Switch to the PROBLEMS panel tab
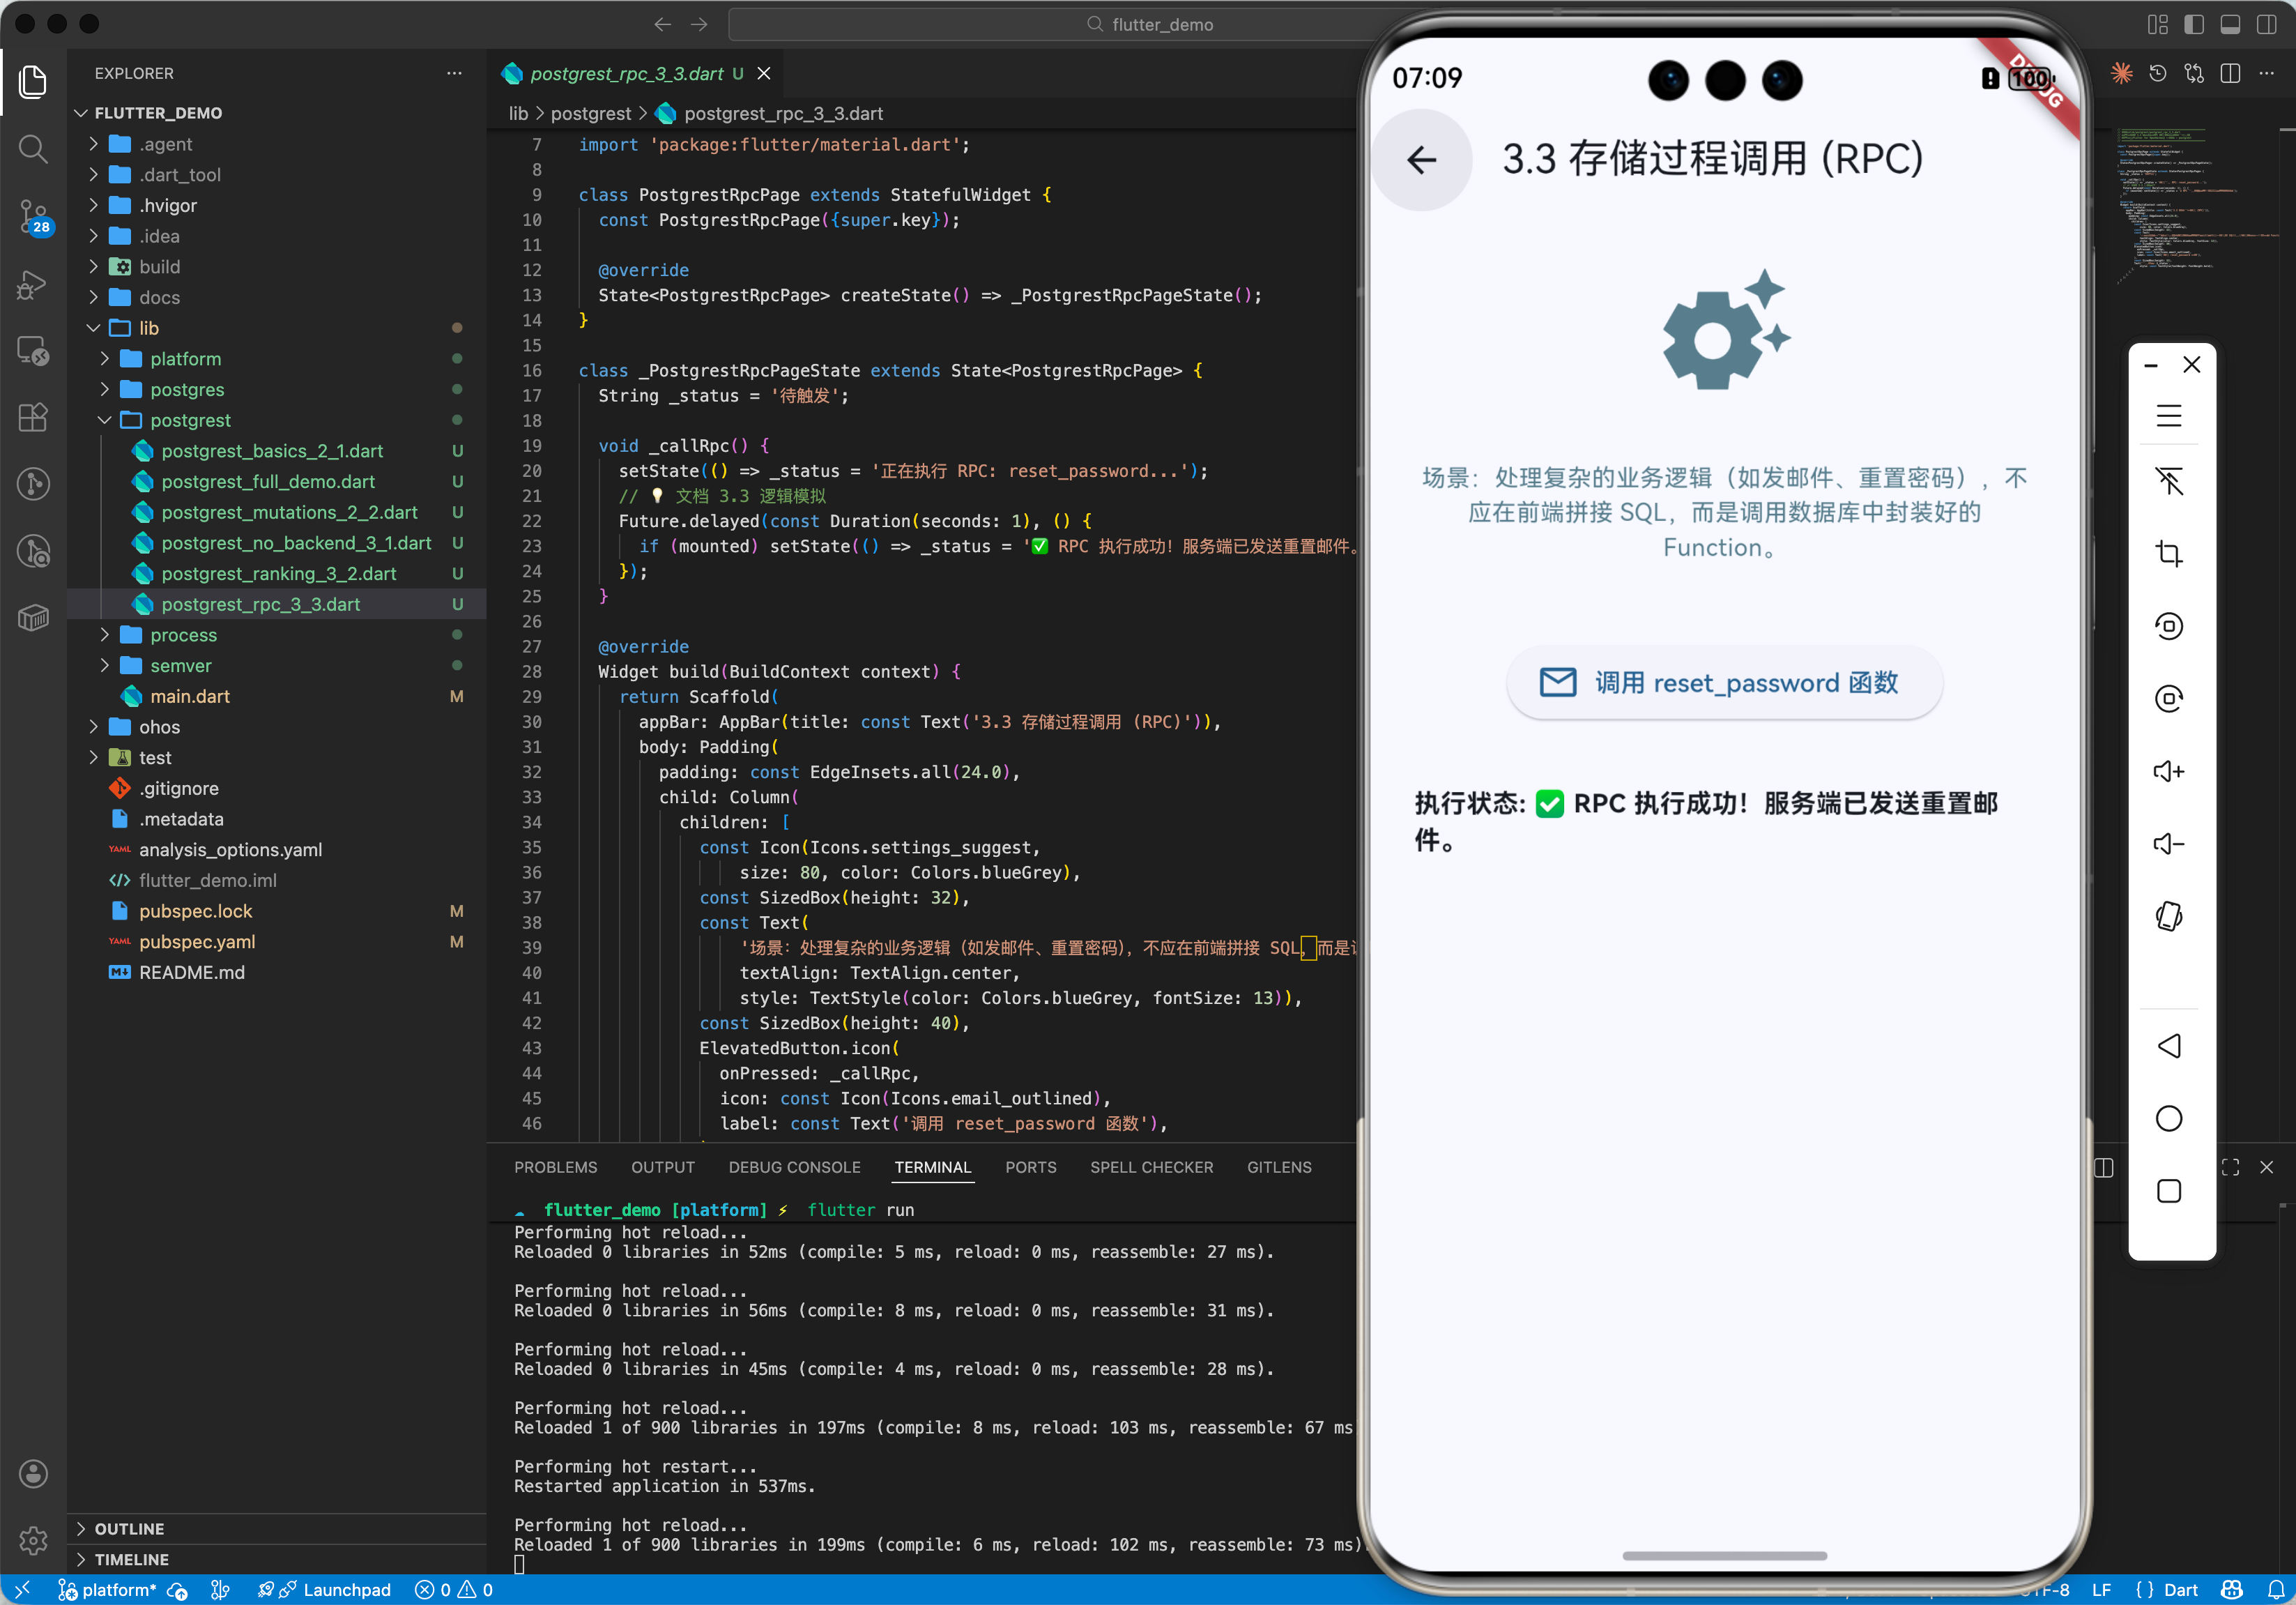This screenshot has width=2296, height=1605. pos(555,1167)
